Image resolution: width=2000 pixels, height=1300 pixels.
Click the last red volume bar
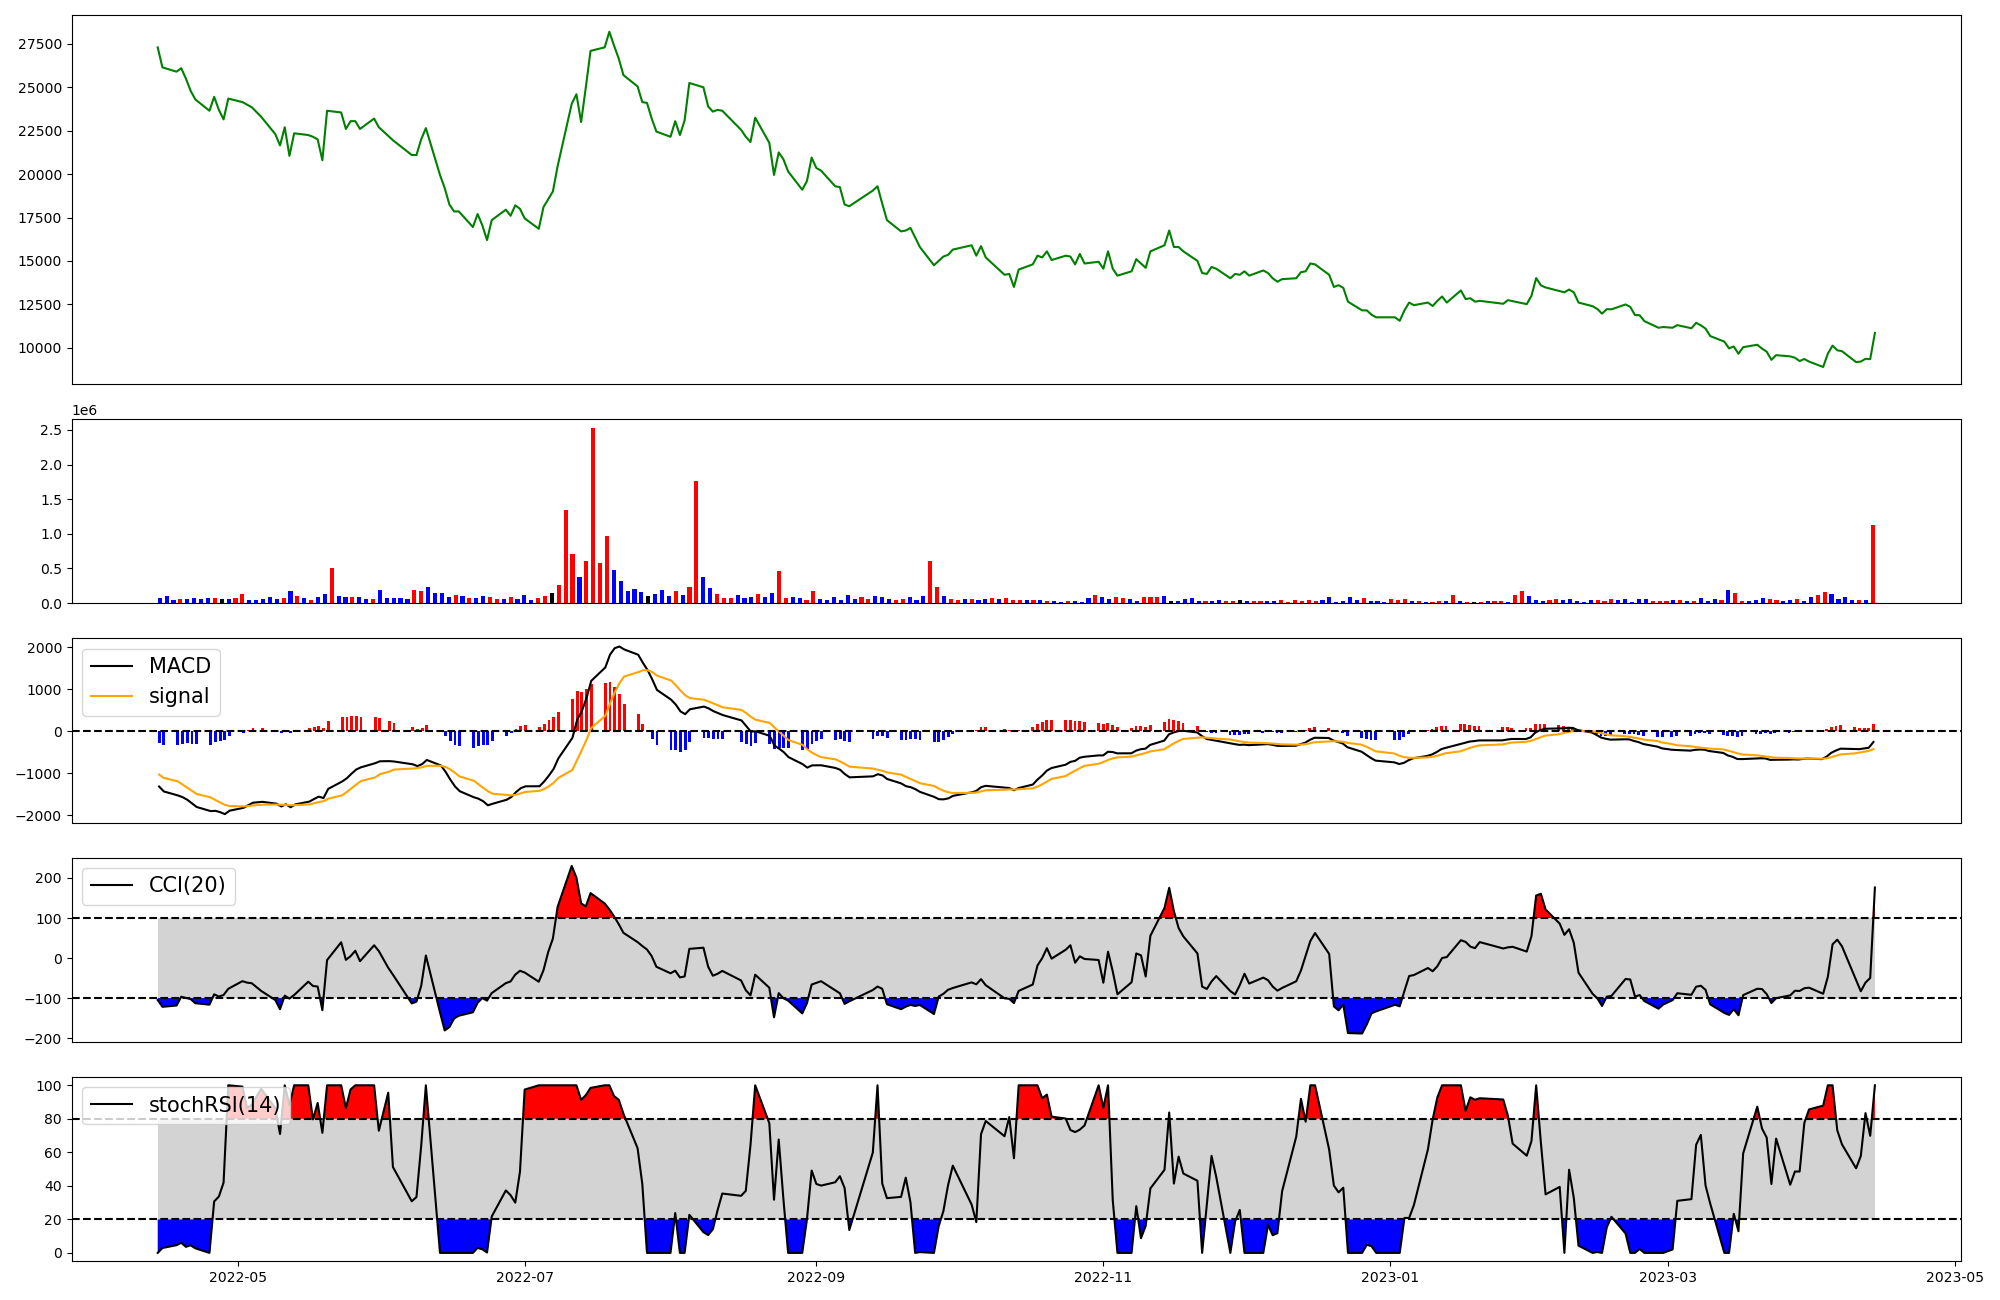tap(1873, 563)
